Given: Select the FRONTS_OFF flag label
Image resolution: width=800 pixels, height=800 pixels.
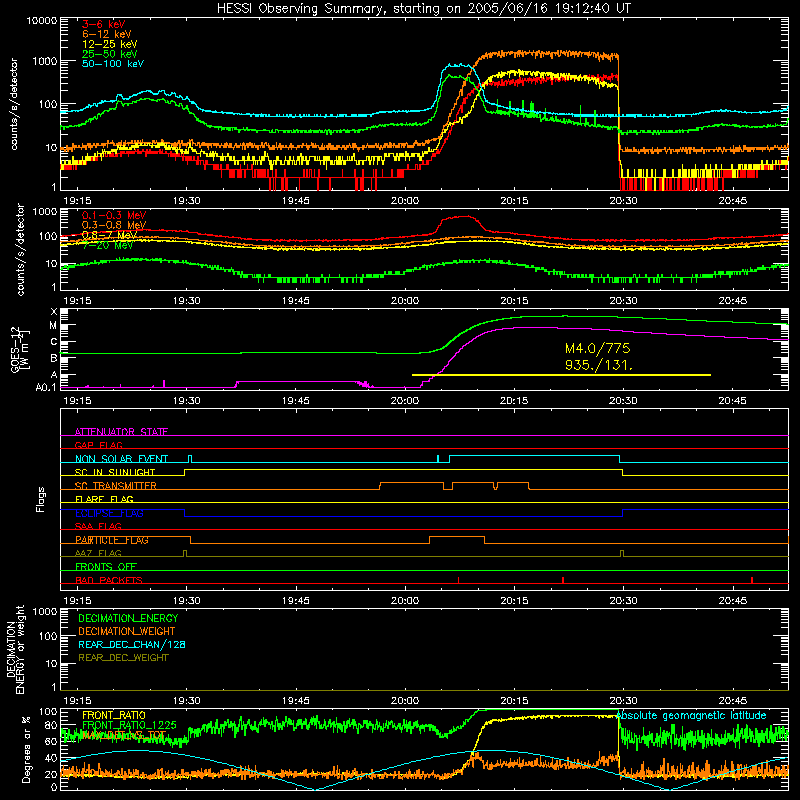Looking at the screenshot, I should [x=106, y=567].
